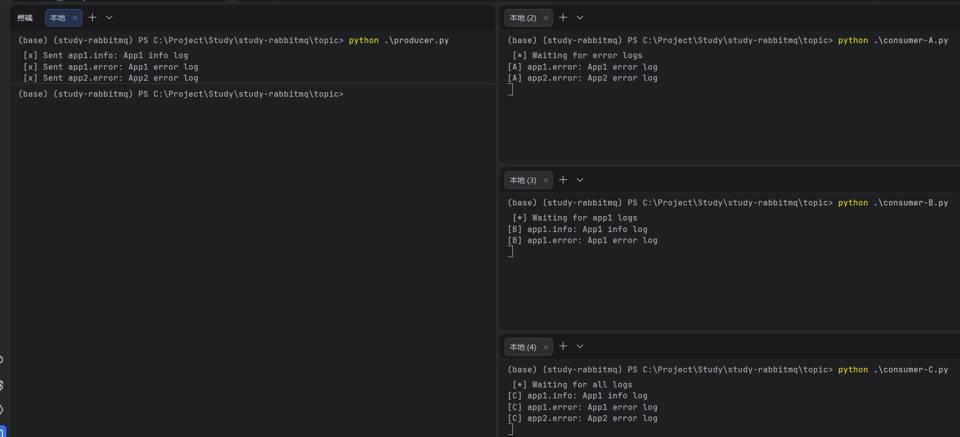Add new terminal session beside 本地 tab
960x437 pixels.
[x=92, y=17]
